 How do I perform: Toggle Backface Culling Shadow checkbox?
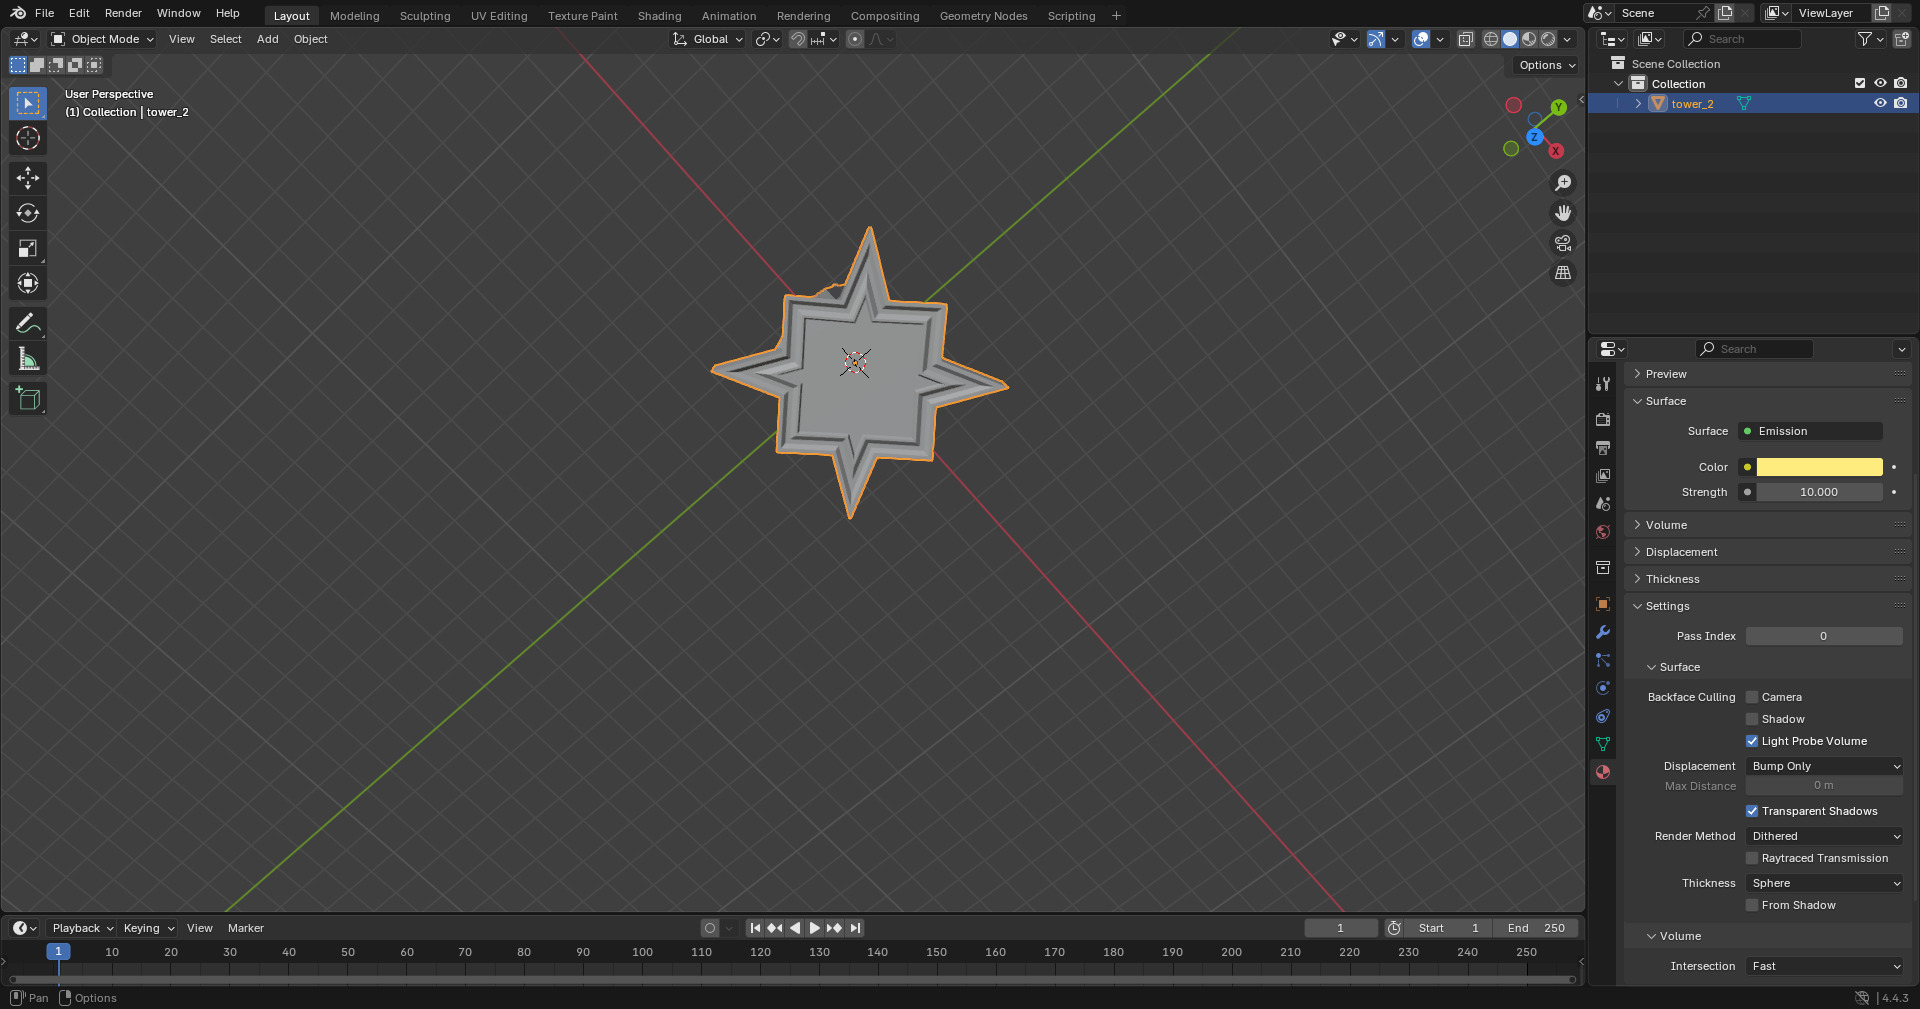1752,719
